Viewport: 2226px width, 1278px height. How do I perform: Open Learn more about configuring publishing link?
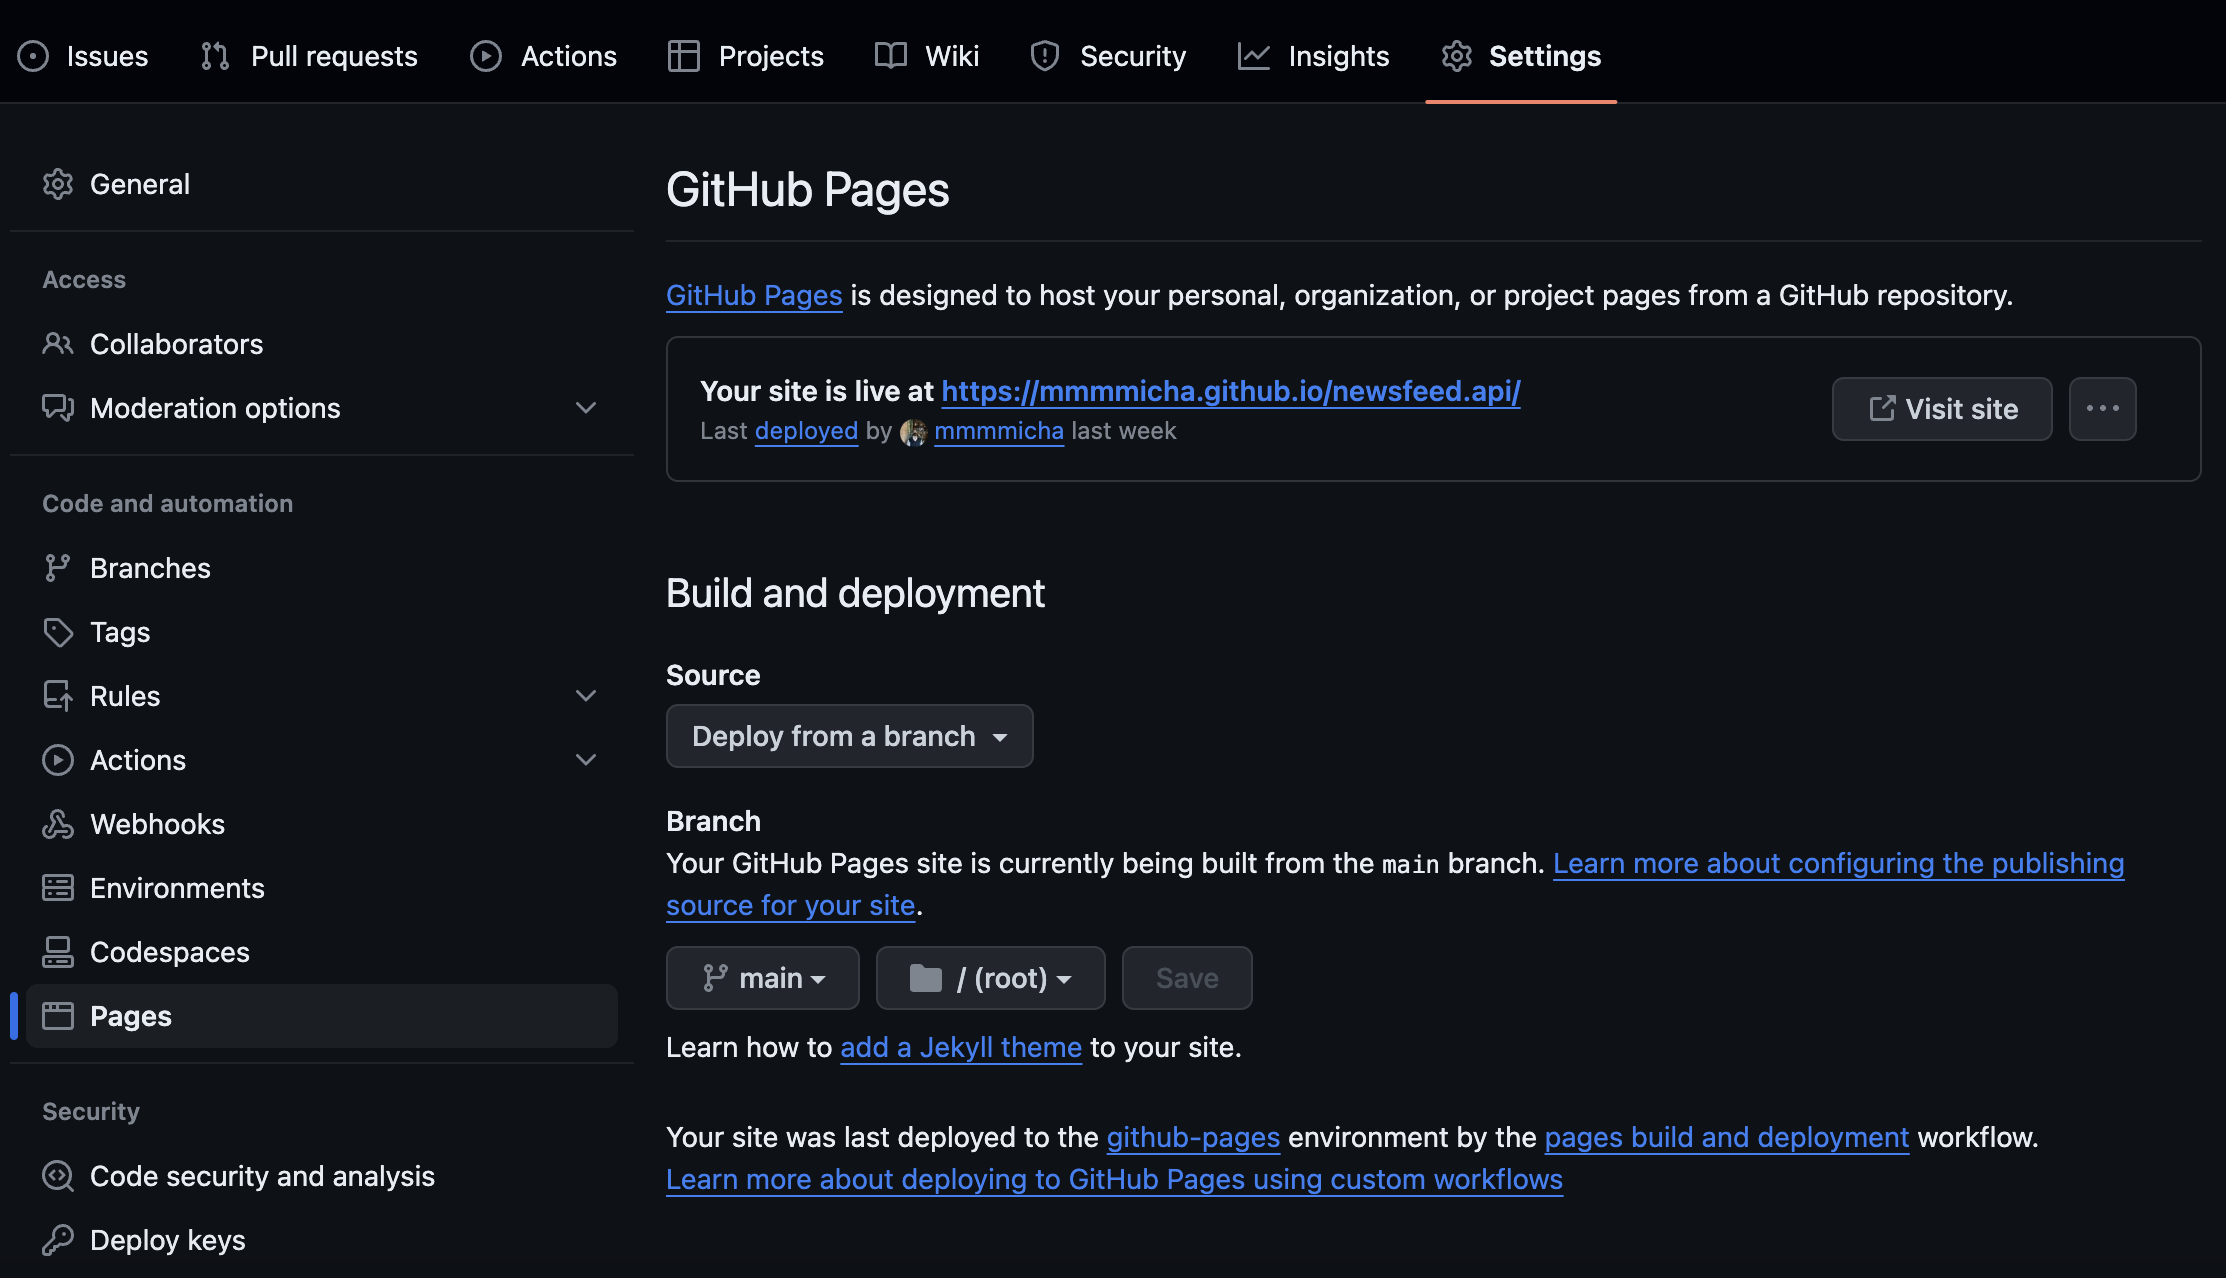[x=1838, y=863]
